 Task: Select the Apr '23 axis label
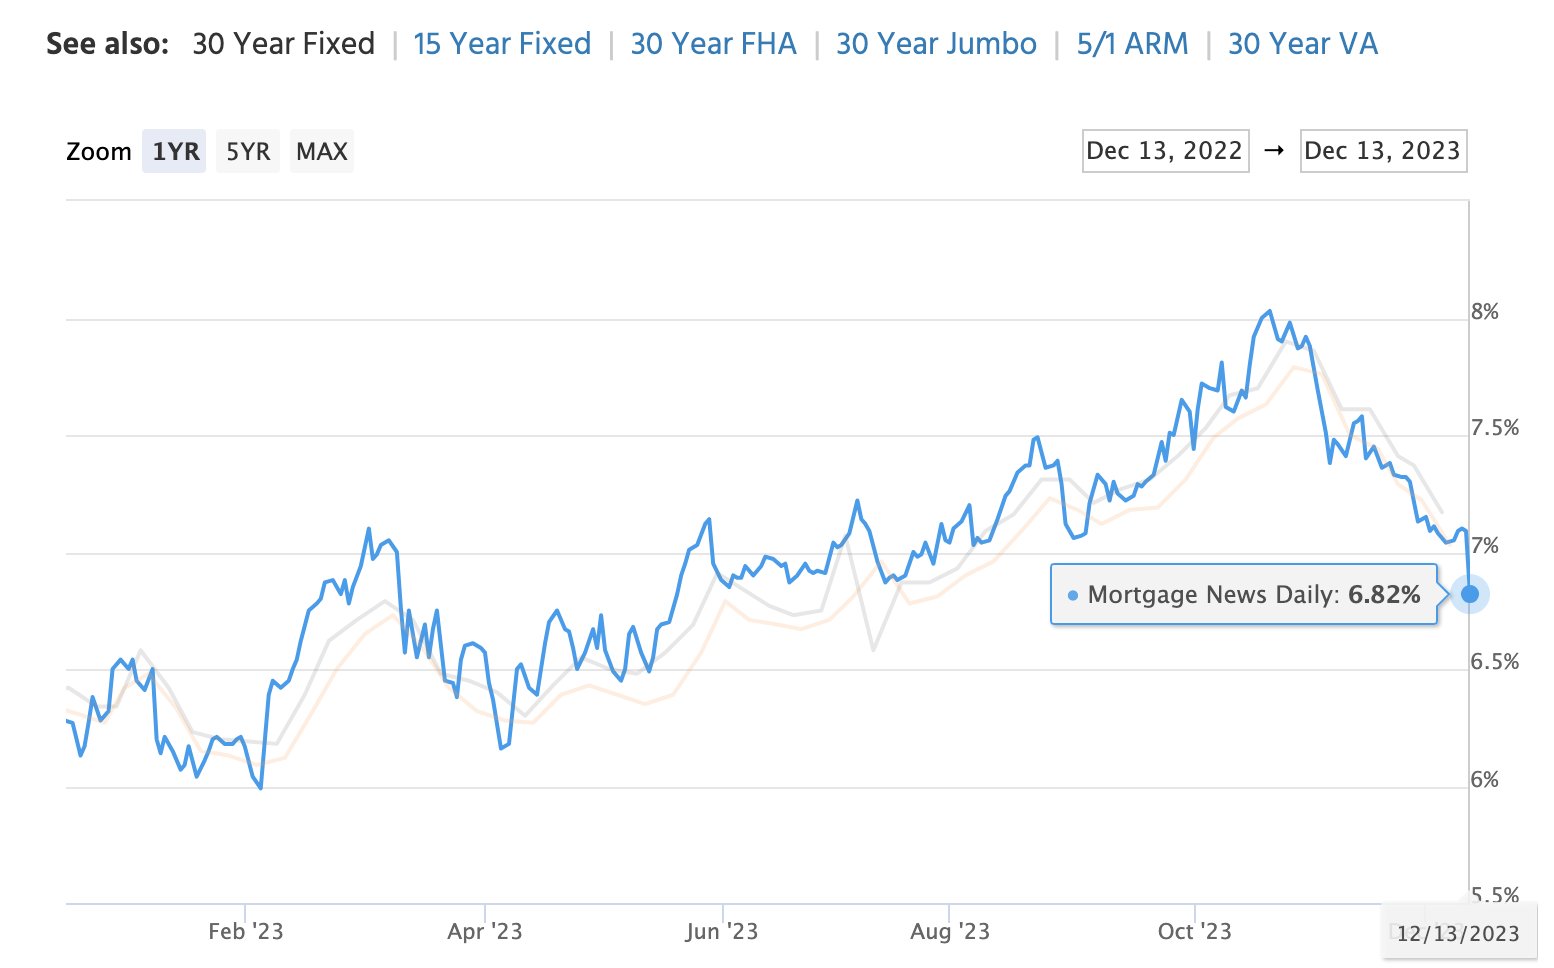point(484,931)
